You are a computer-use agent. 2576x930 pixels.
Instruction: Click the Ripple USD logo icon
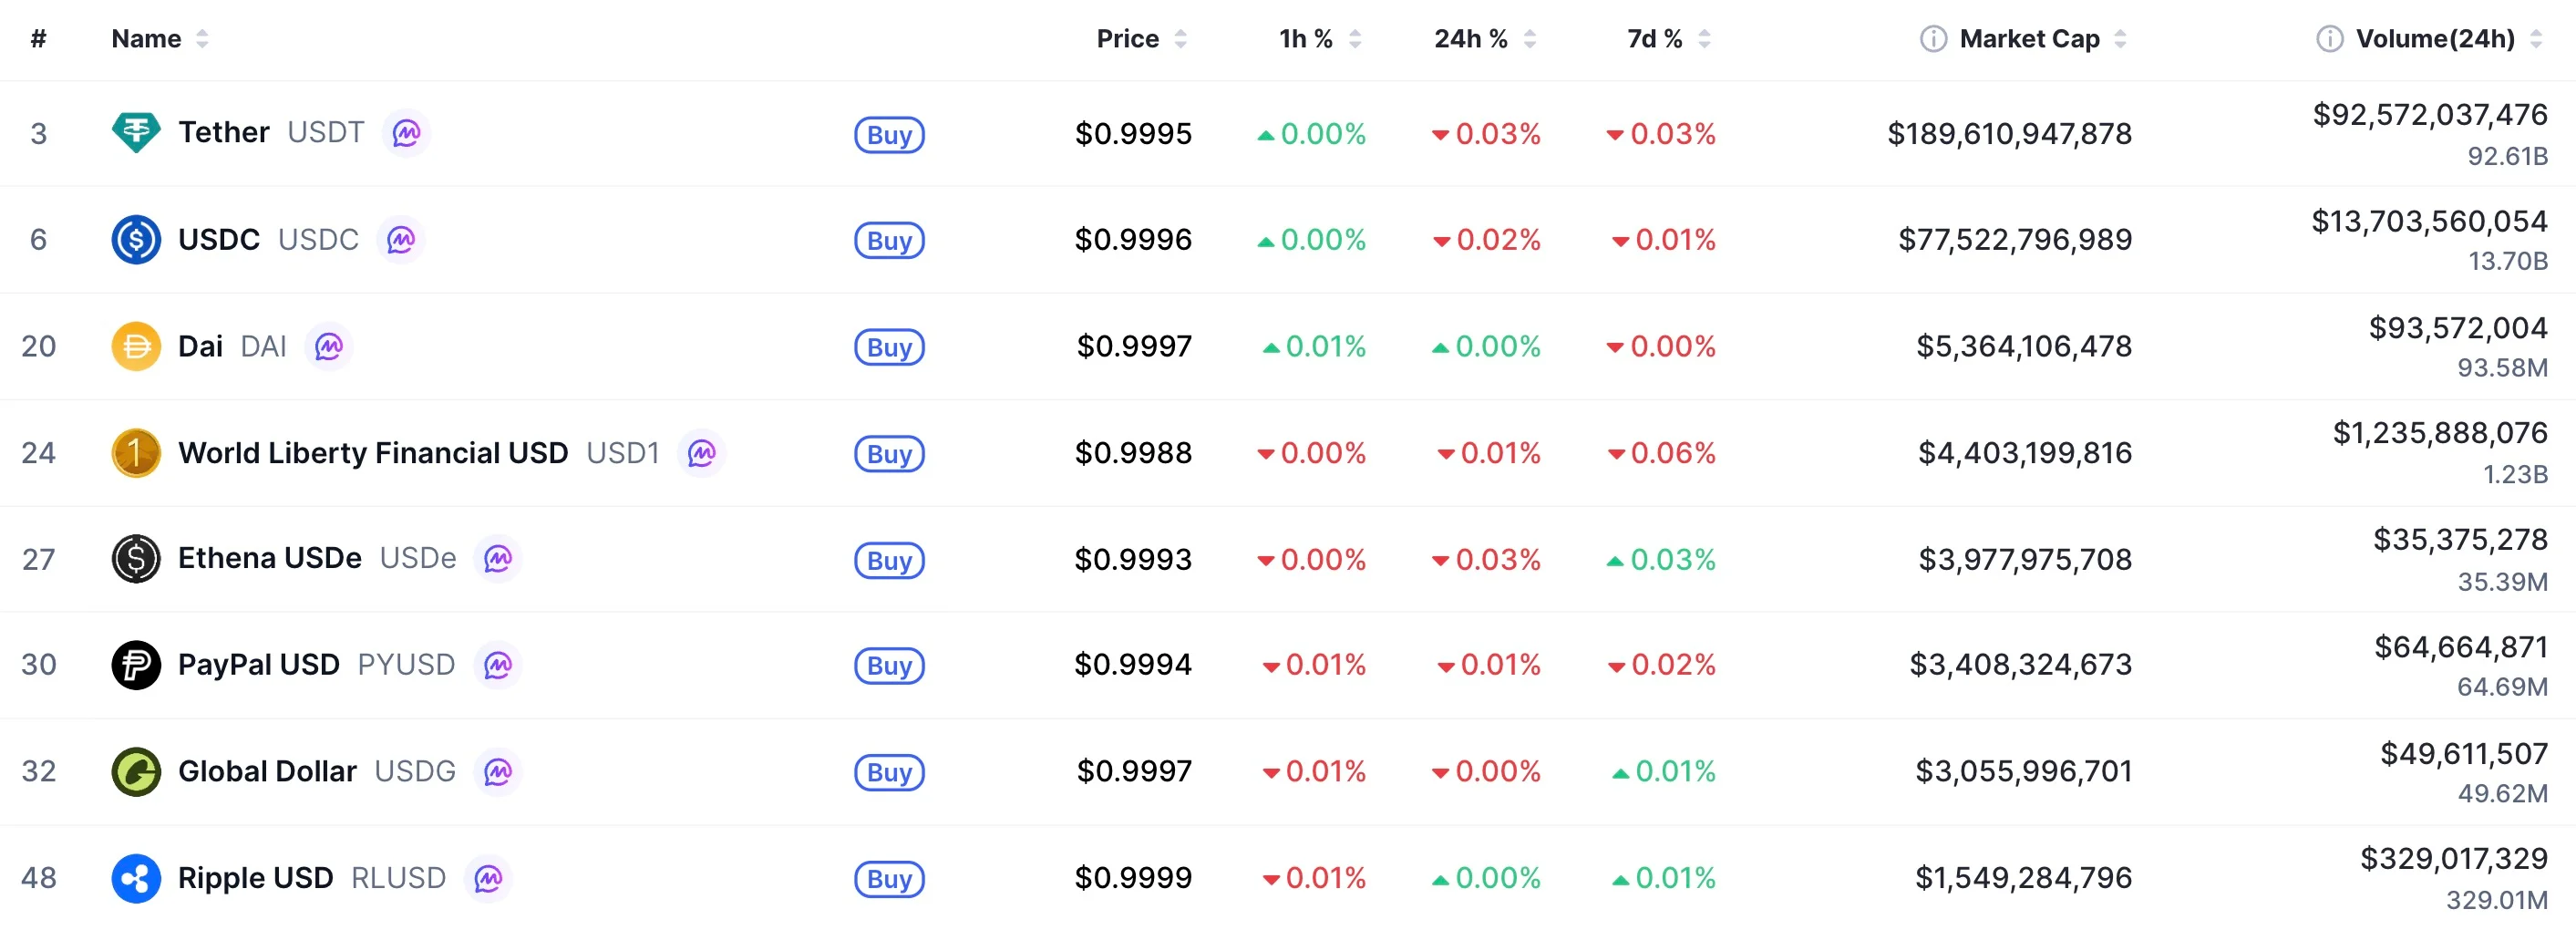click(136, 878)
